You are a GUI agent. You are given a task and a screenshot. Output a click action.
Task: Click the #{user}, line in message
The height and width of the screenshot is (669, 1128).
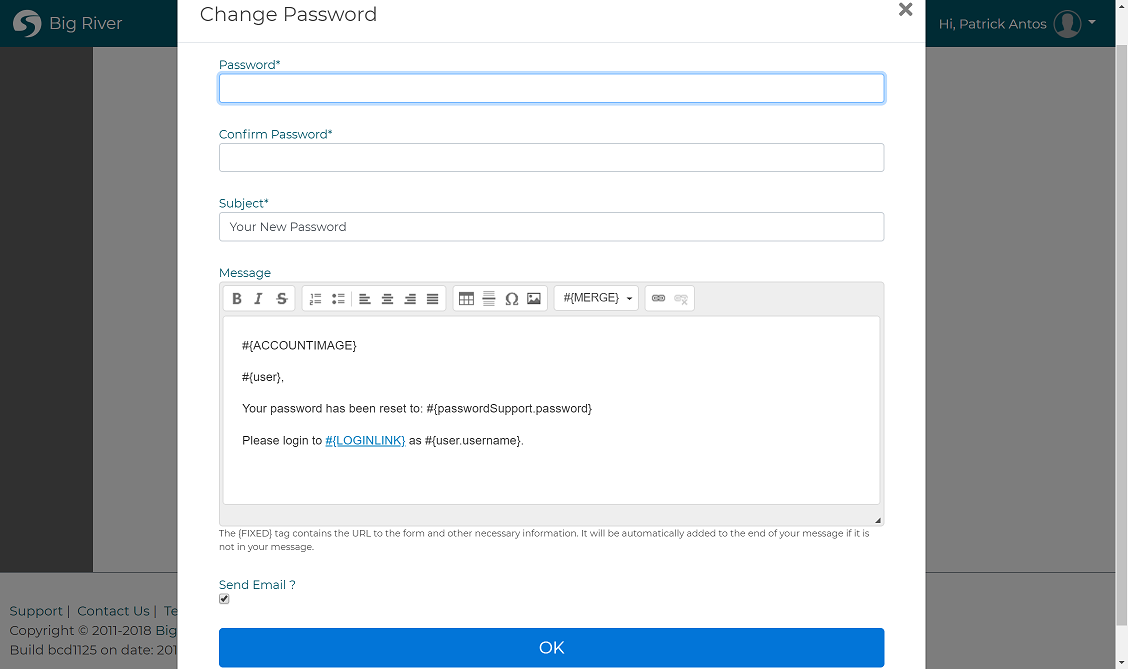point(263,377)
